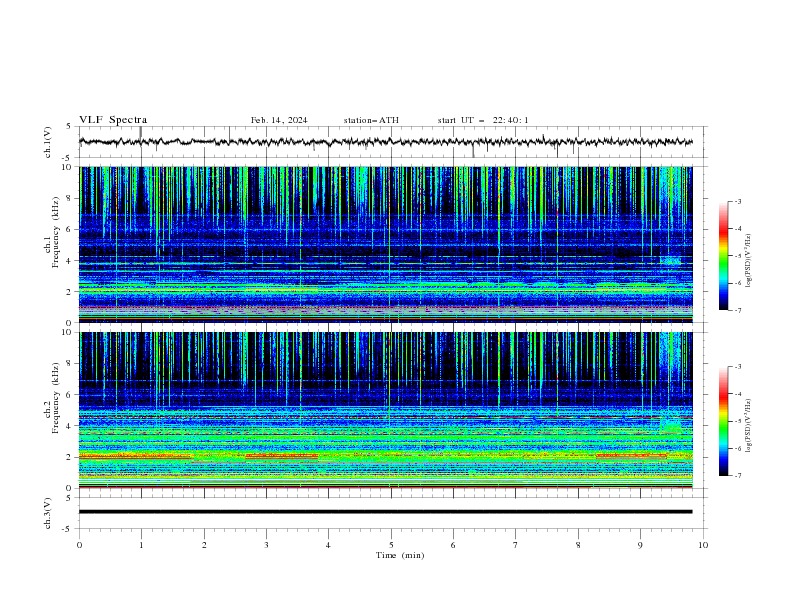
Task: Click the ch.2 color bar 'log(PSD)(V²/Hz)' label
Action: tap(749, 426)
